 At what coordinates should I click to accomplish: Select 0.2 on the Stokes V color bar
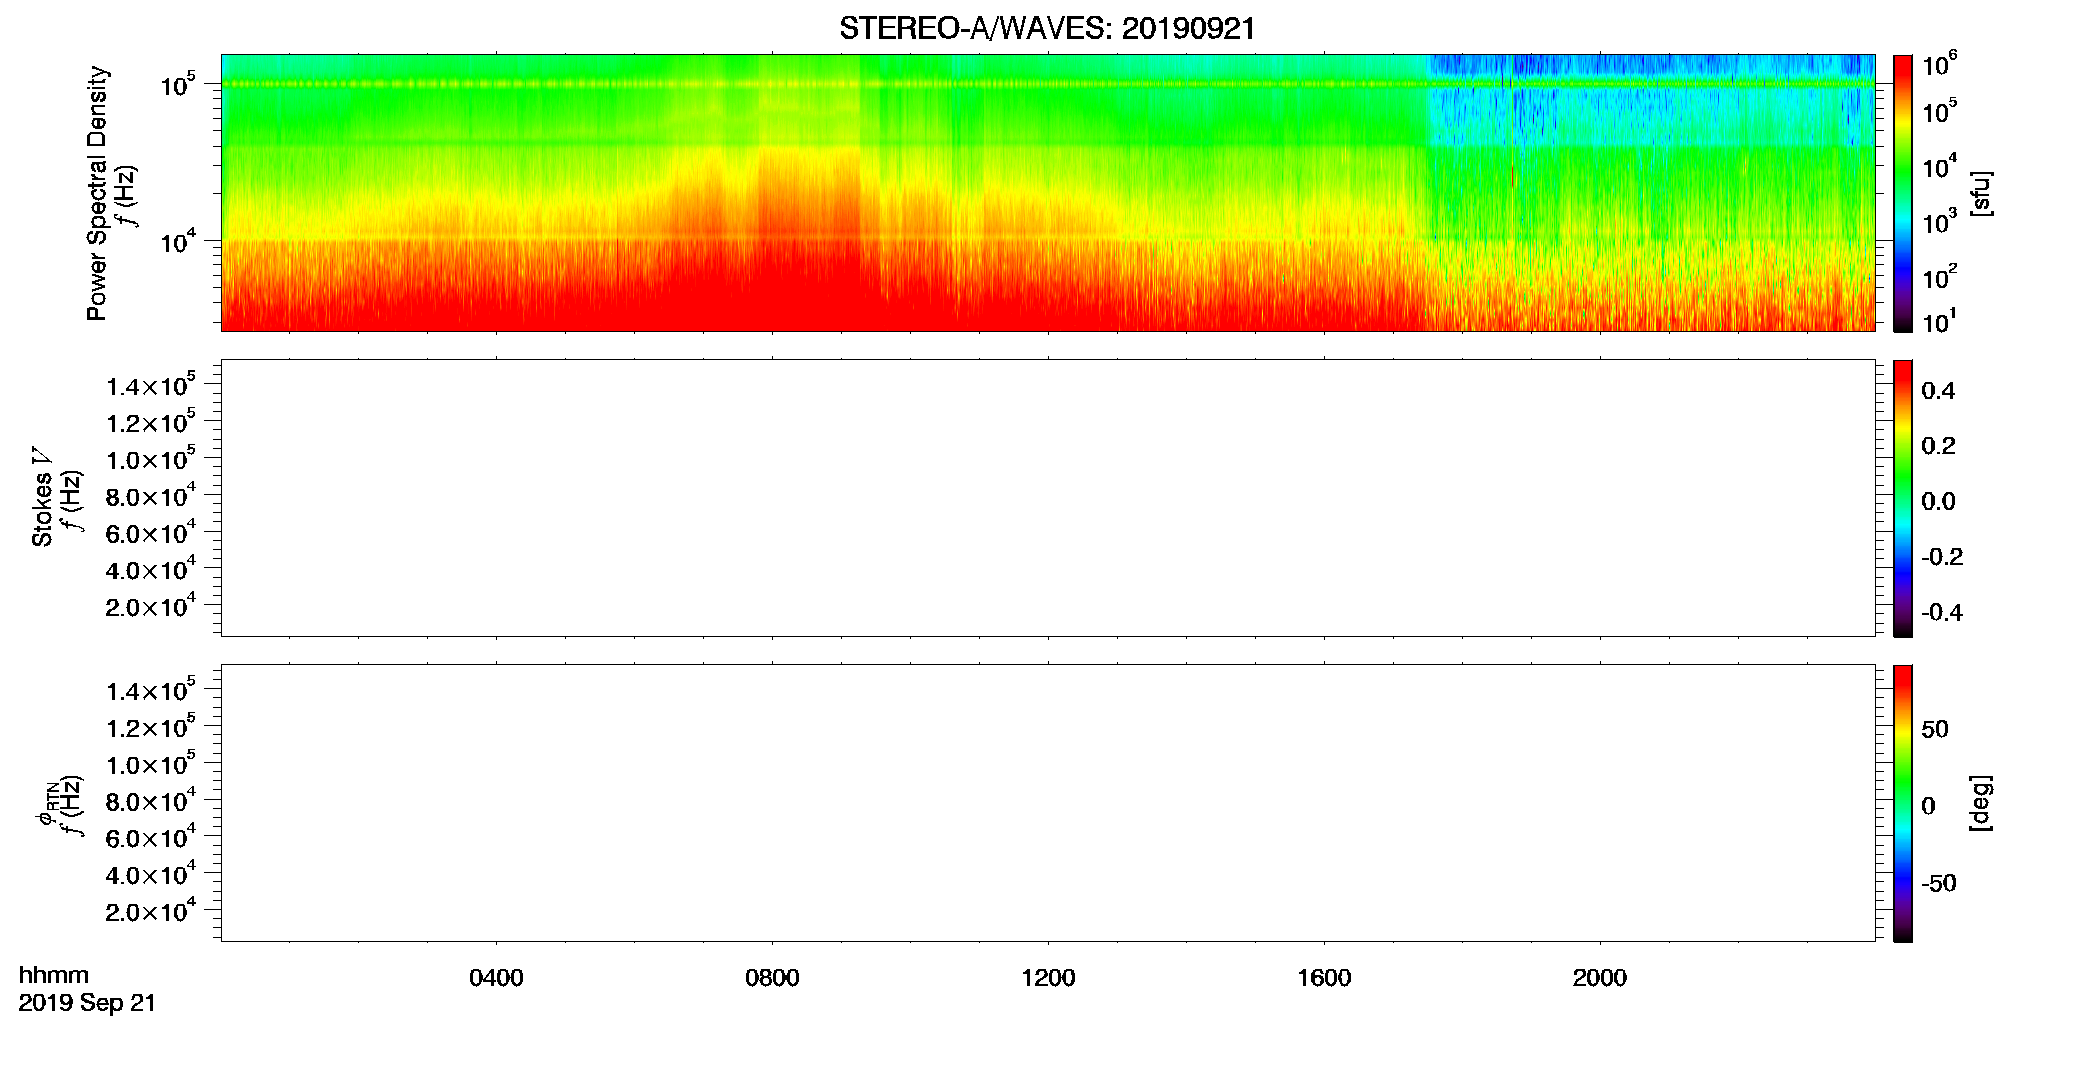[x=1938, y=446]
